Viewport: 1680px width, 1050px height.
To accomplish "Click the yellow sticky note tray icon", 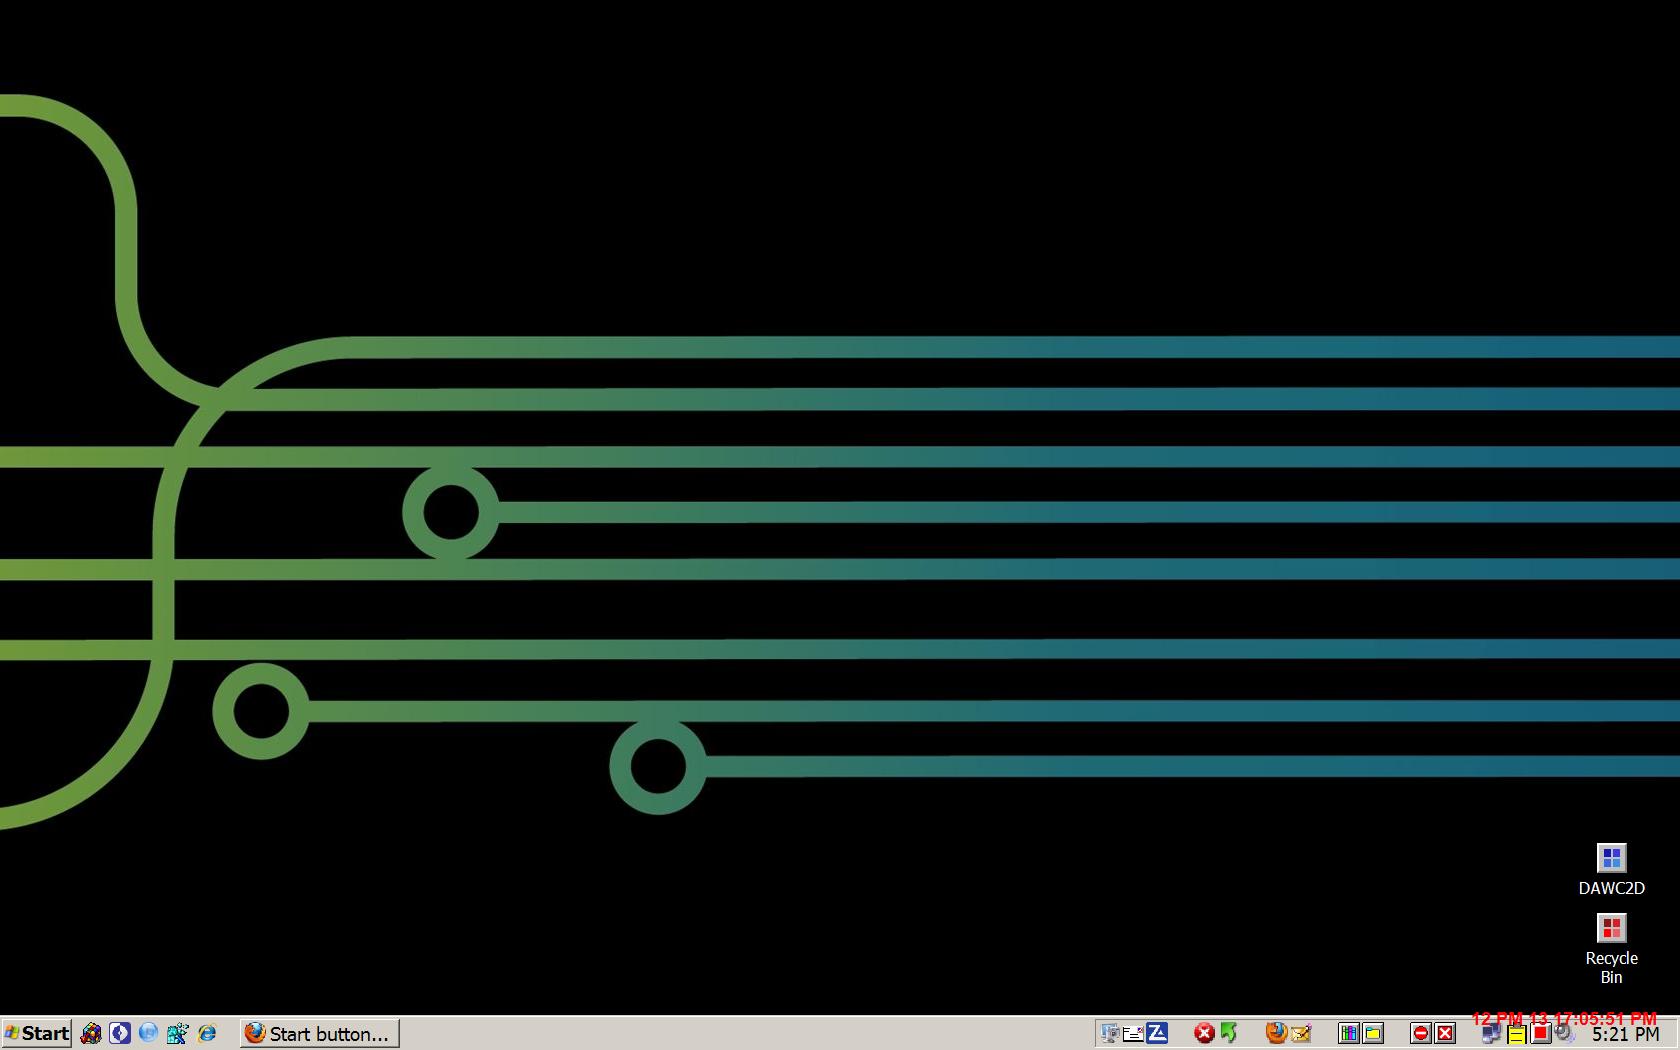I will (x=1516, y=1035).
